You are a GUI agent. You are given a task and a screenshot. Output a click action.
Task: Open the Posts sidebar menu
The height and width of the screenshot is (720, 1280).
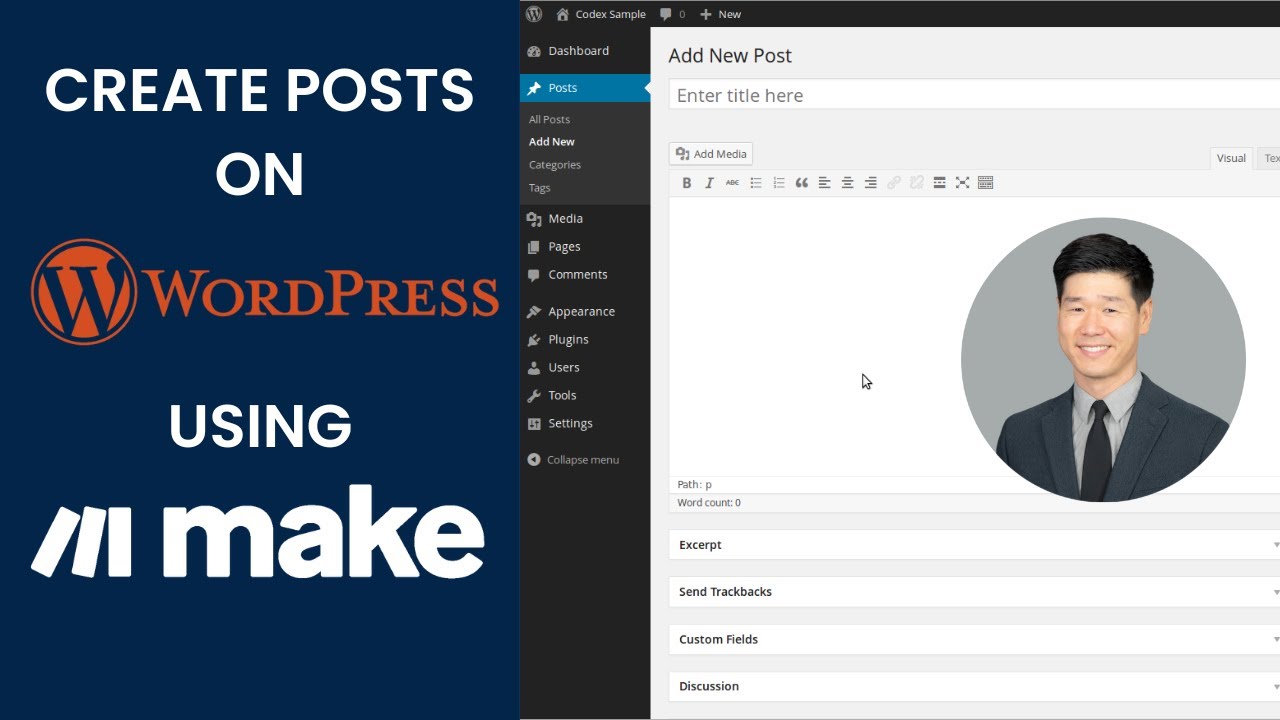point(585,88)
